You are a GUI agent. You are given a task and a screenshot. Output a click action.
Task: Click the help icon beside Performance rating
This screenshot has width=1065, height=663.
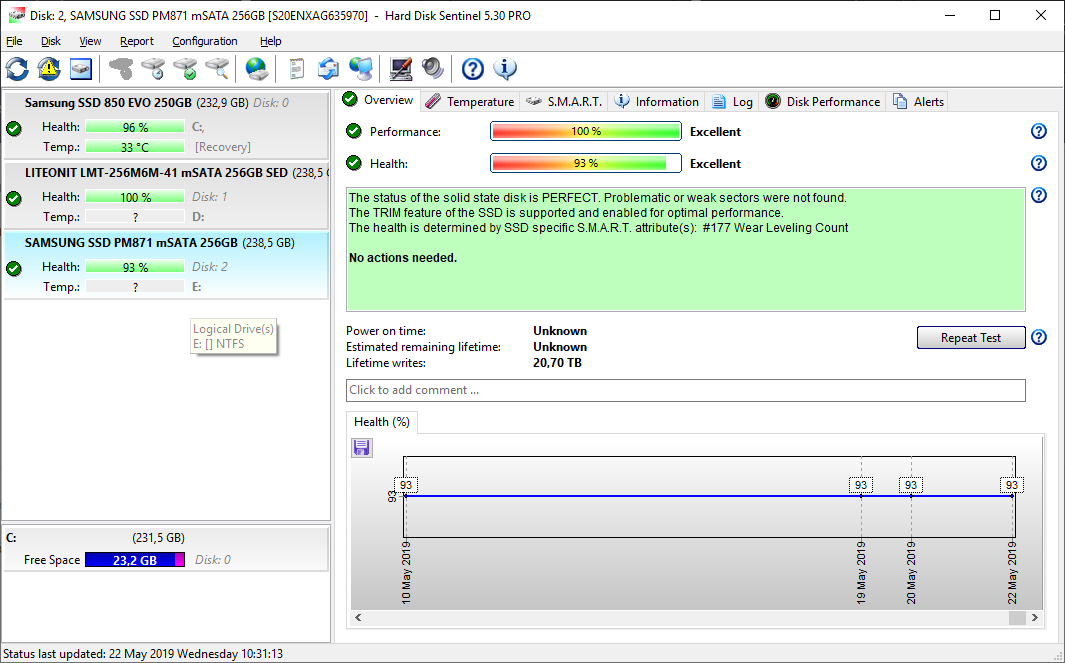point(1039,131)
